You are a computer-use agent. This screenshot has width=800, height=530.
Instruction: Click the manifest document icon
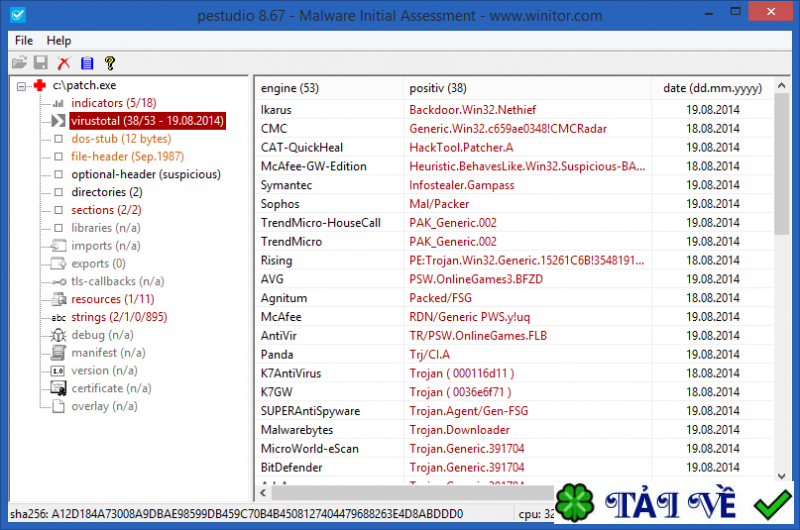click(58, 352)
